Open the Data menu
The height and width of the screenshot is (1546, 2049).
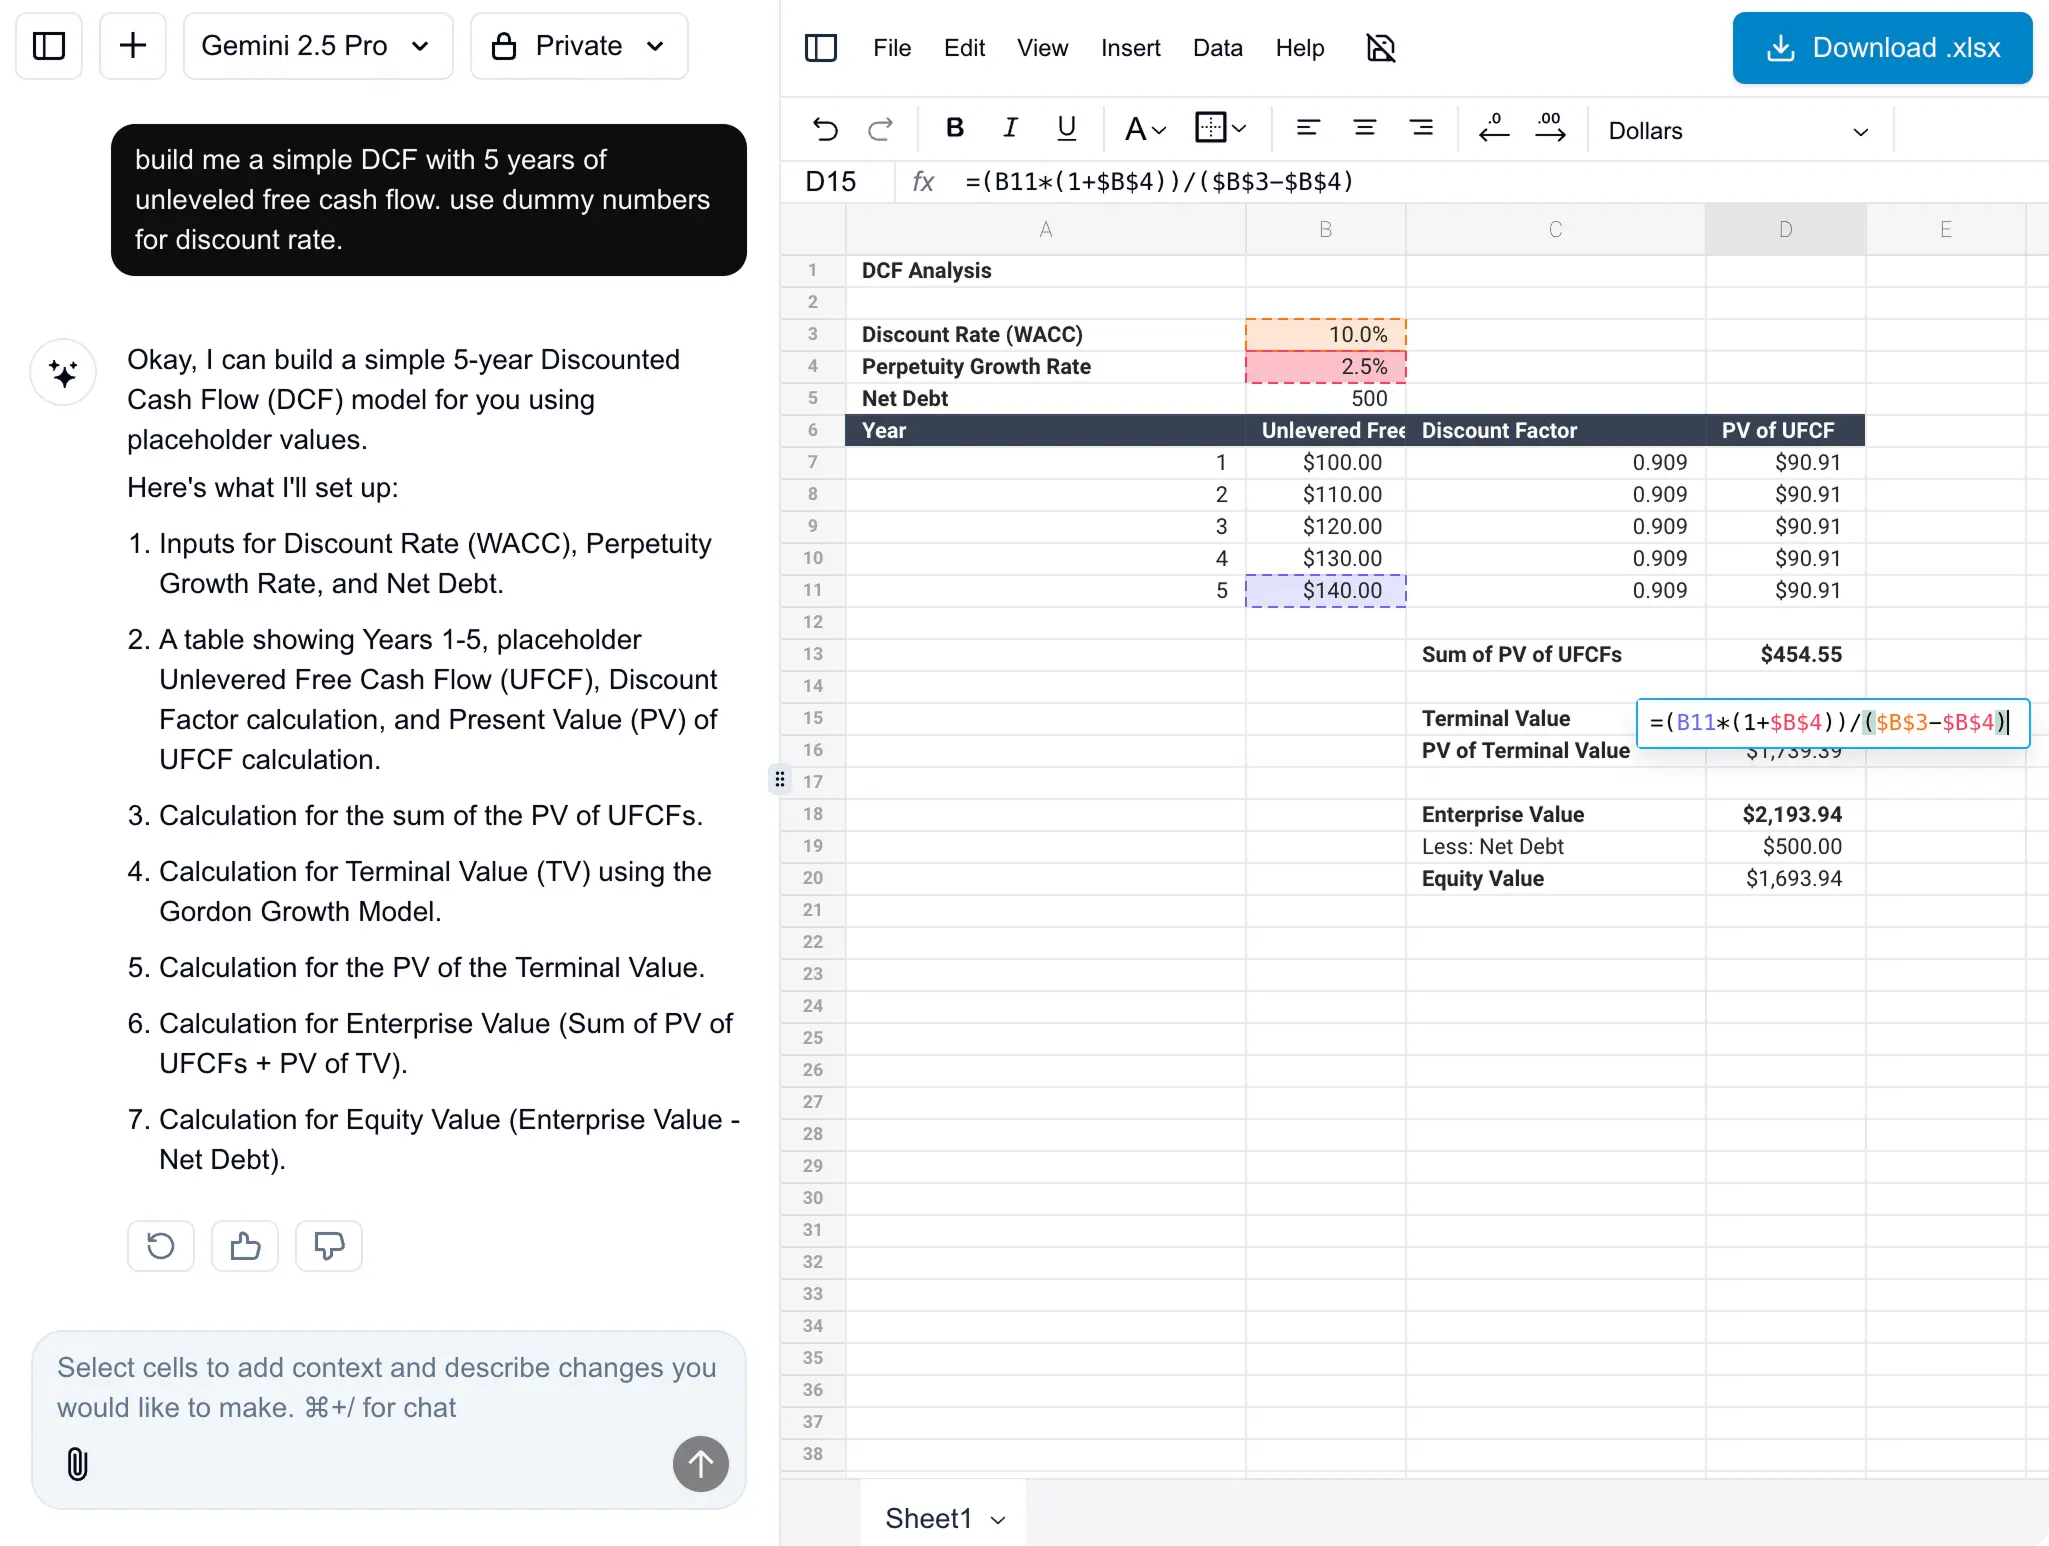coord(1217,48)
